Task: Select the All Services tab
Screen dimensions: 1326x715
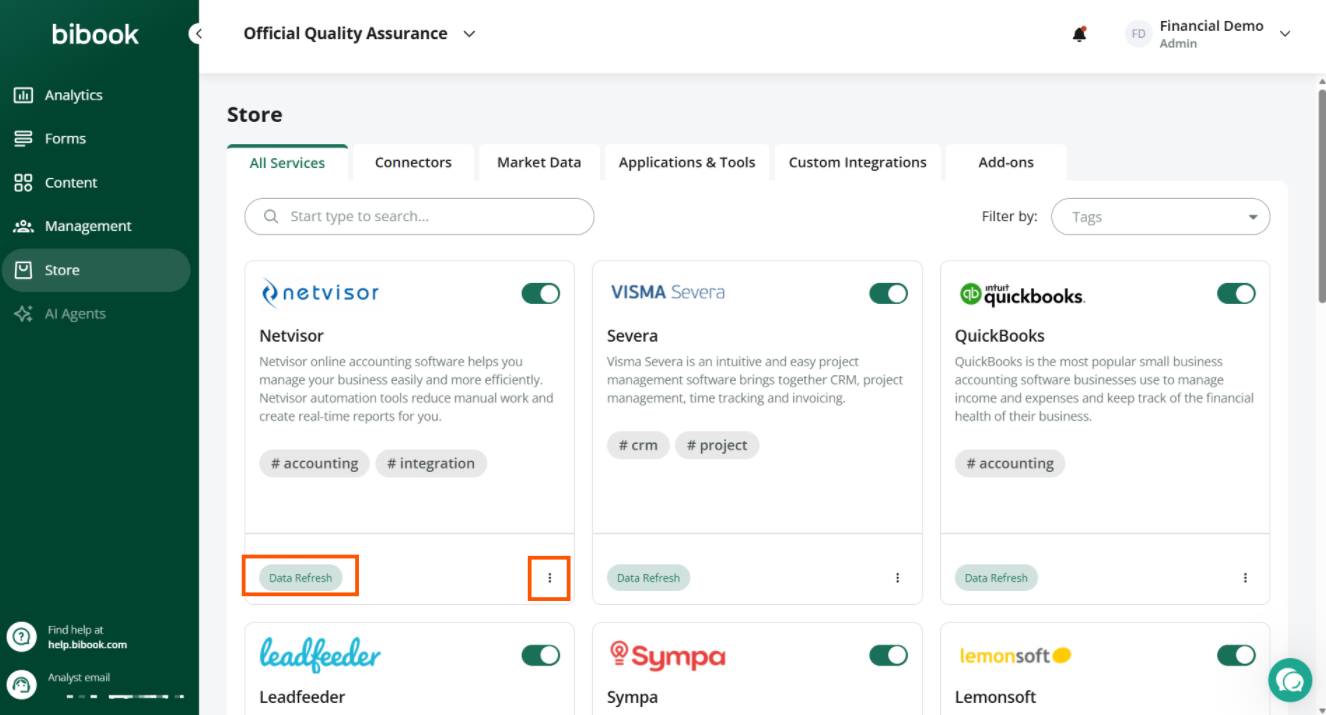Action: (x=287, y=163)
